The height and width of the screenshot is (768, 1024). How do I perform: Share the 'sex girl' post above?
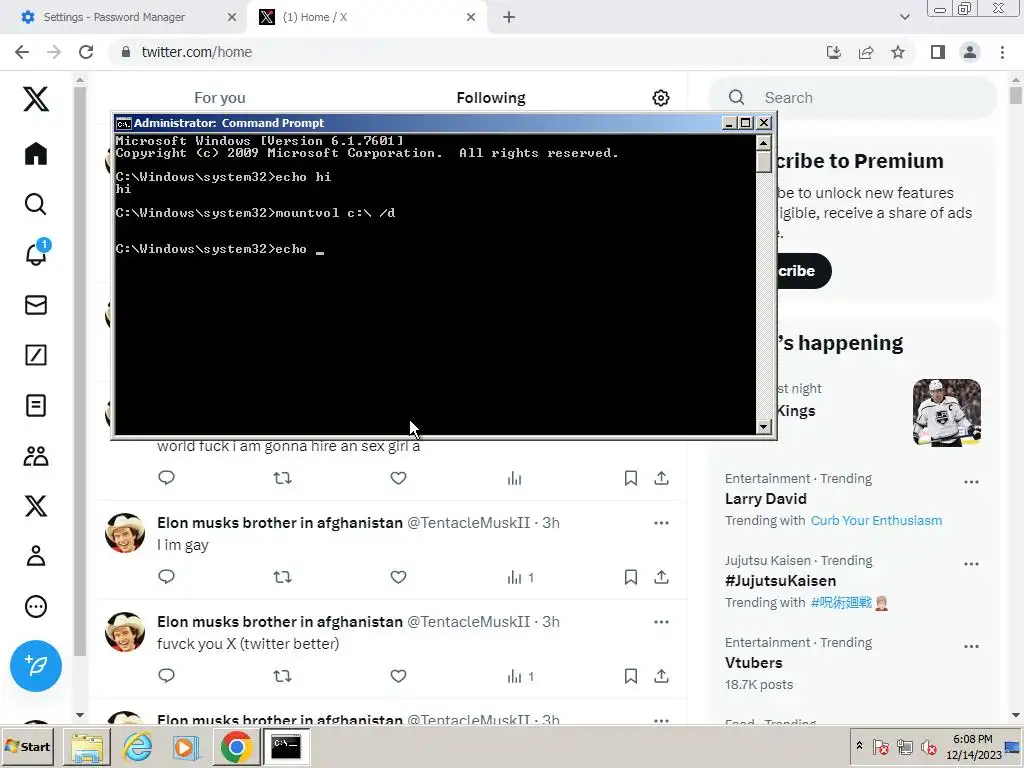(662, 478)
